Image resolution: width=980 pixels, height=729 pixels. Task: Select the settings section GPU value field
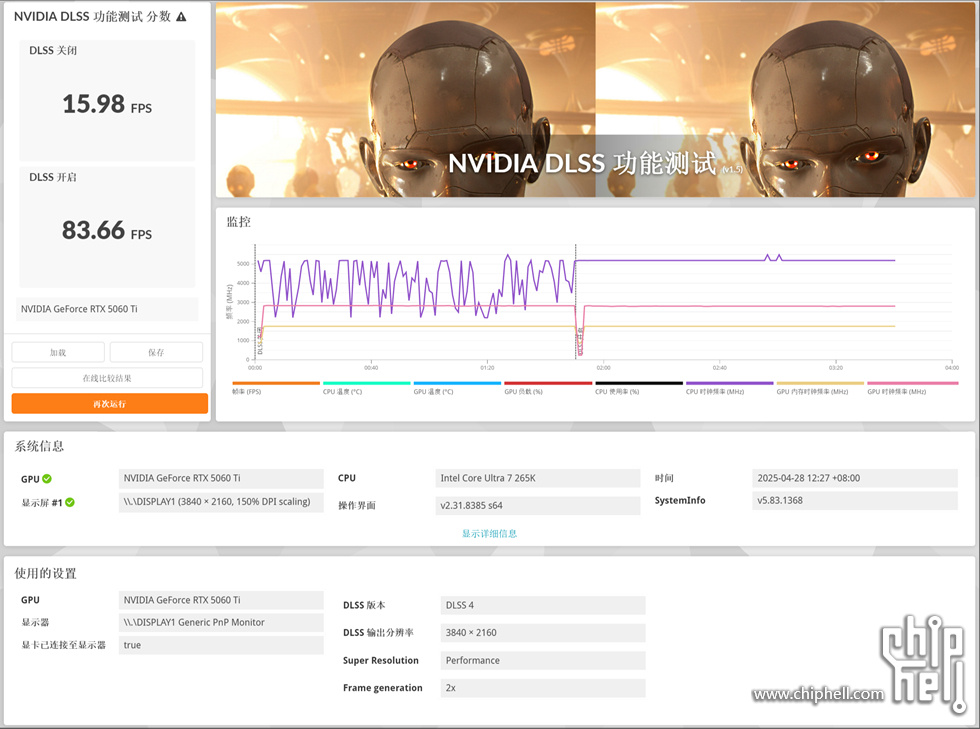tap(221, 600)
